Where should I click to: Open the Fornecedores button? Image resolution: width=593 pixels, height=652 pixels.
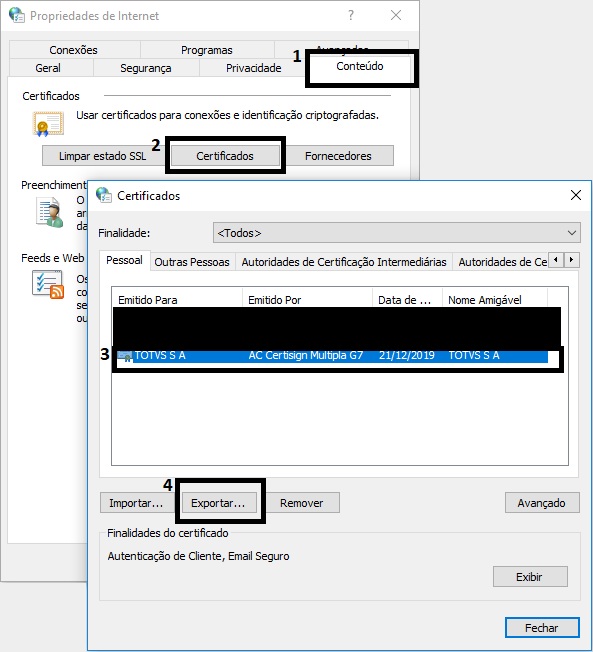[338, 156]
